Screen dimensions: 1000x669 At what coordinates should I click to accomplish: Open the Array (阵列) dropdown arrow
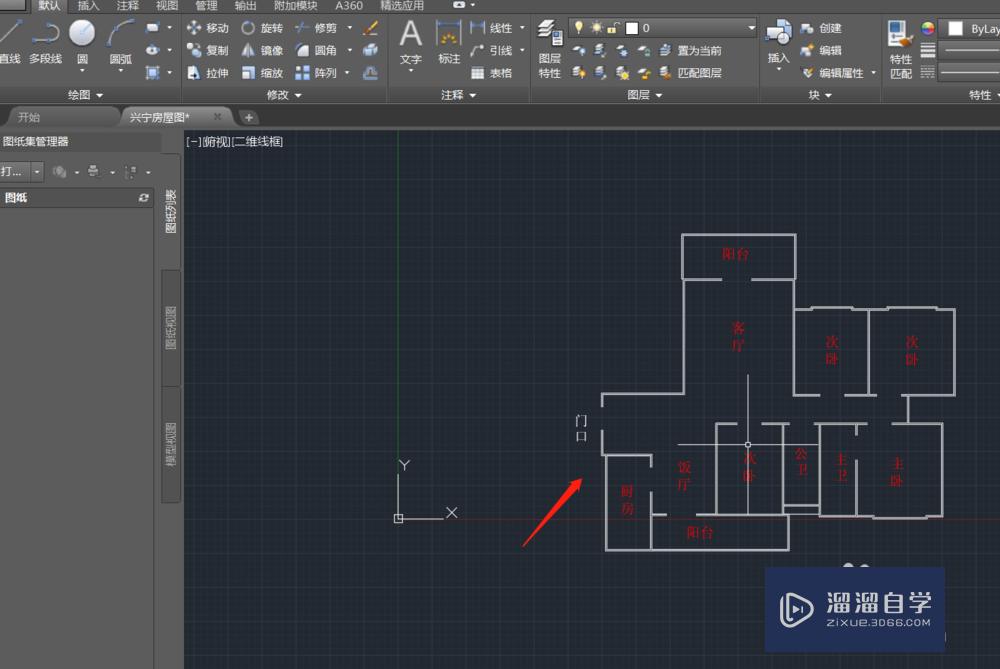(x=345, y=72)
